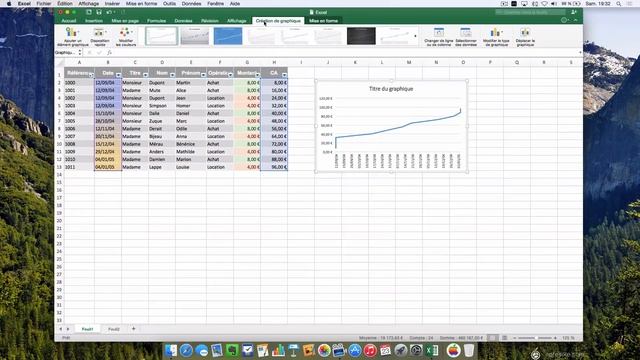Click the search in sheet field
640x360 pixels.
point(531,12)
